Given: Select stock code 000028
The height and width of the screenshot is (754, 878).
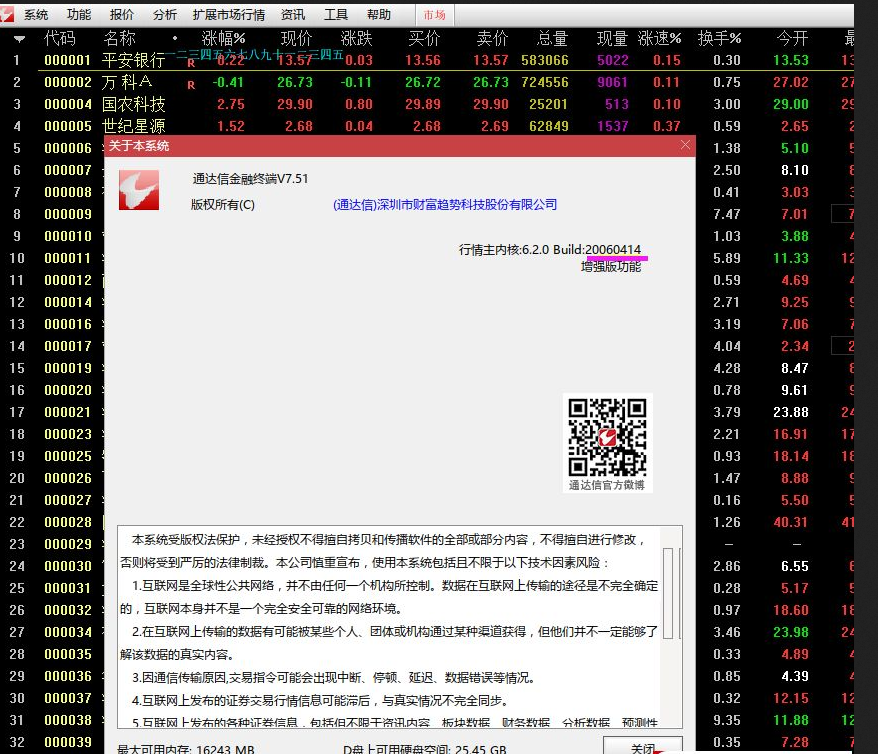Looking at the screenshot, I should [x=68, y=522].
